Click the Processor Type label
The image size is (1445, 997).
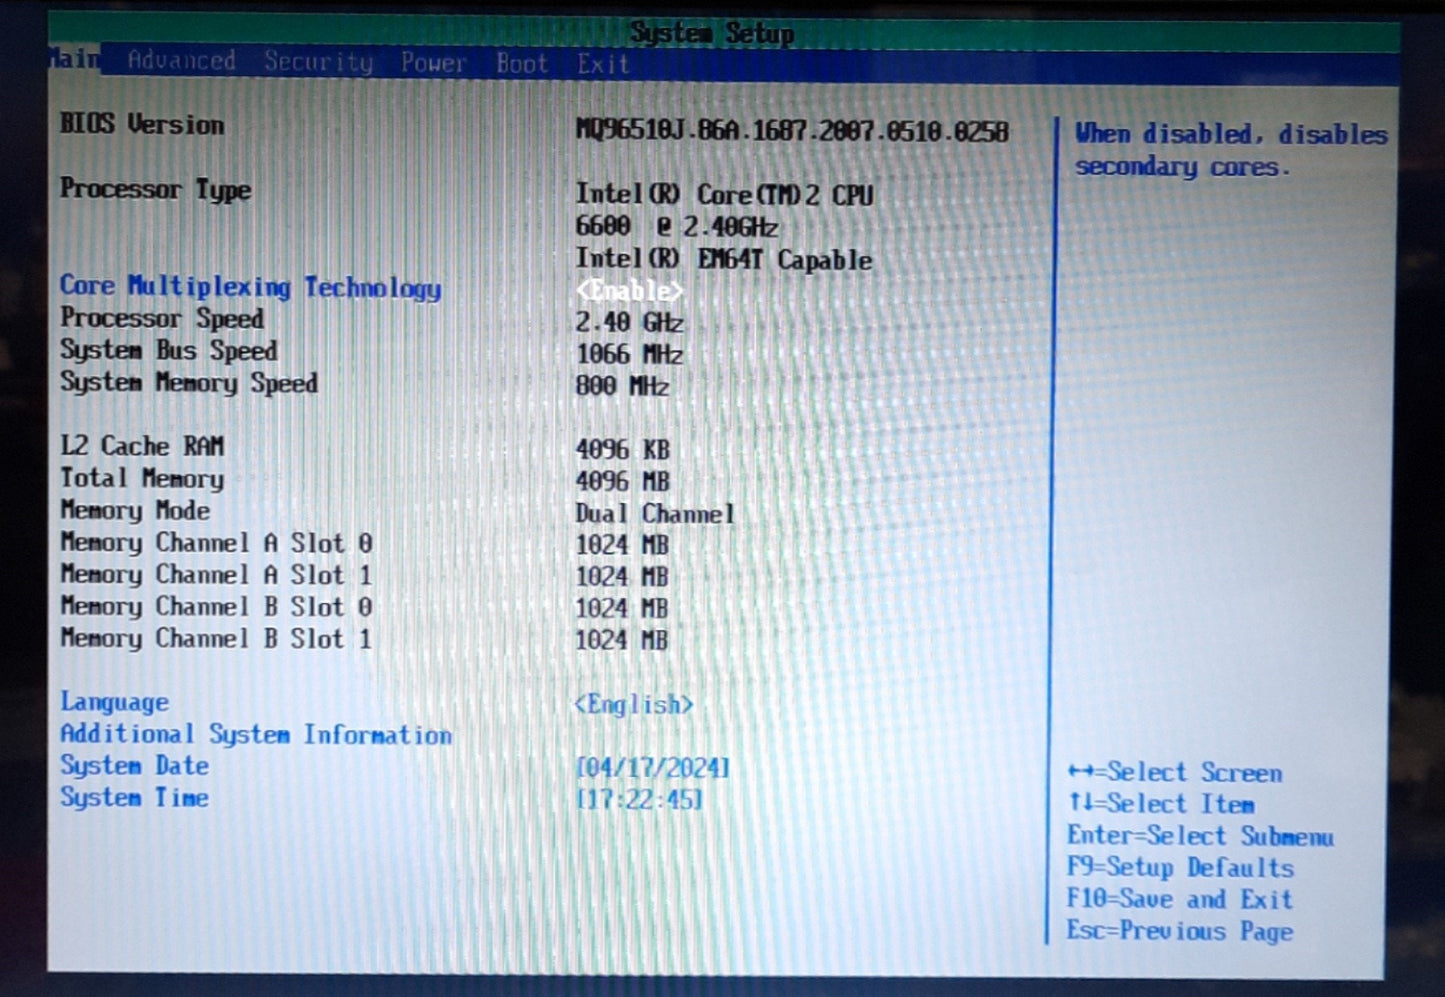pos(155,189)
